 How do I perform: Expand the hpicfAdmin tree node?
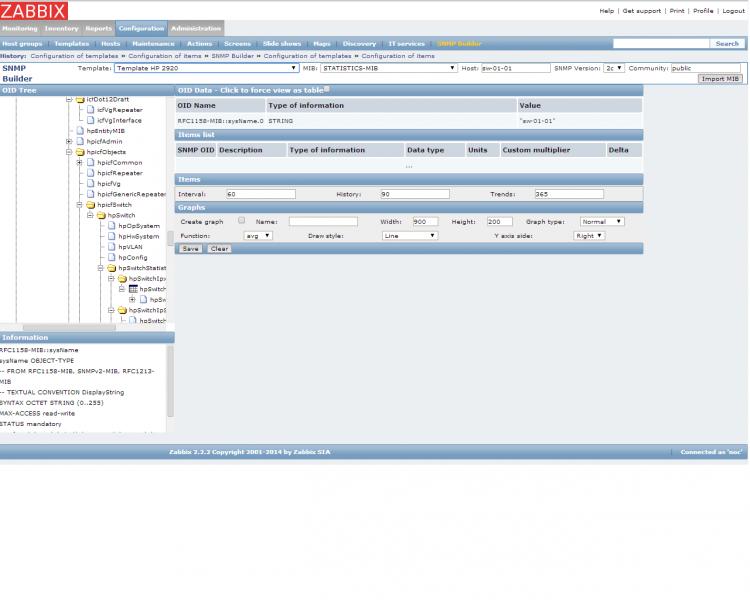pyautogui.click(x=69, y=142)
